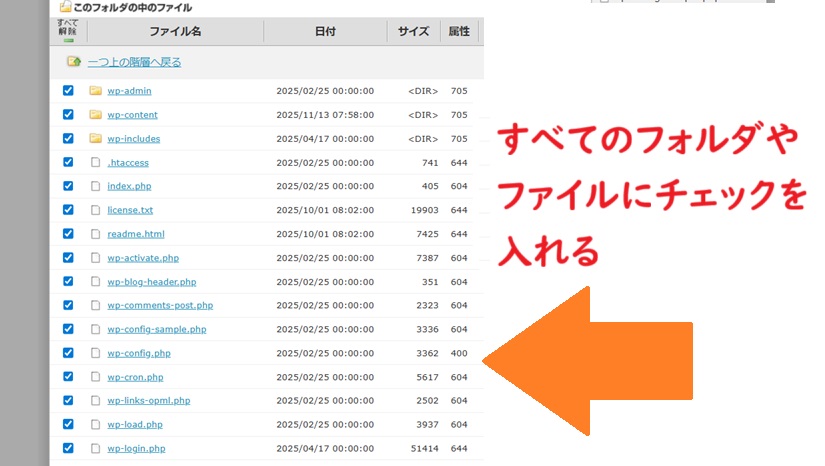Click the license.txt size value 19903
825x466 pixels.
[425, 210]
